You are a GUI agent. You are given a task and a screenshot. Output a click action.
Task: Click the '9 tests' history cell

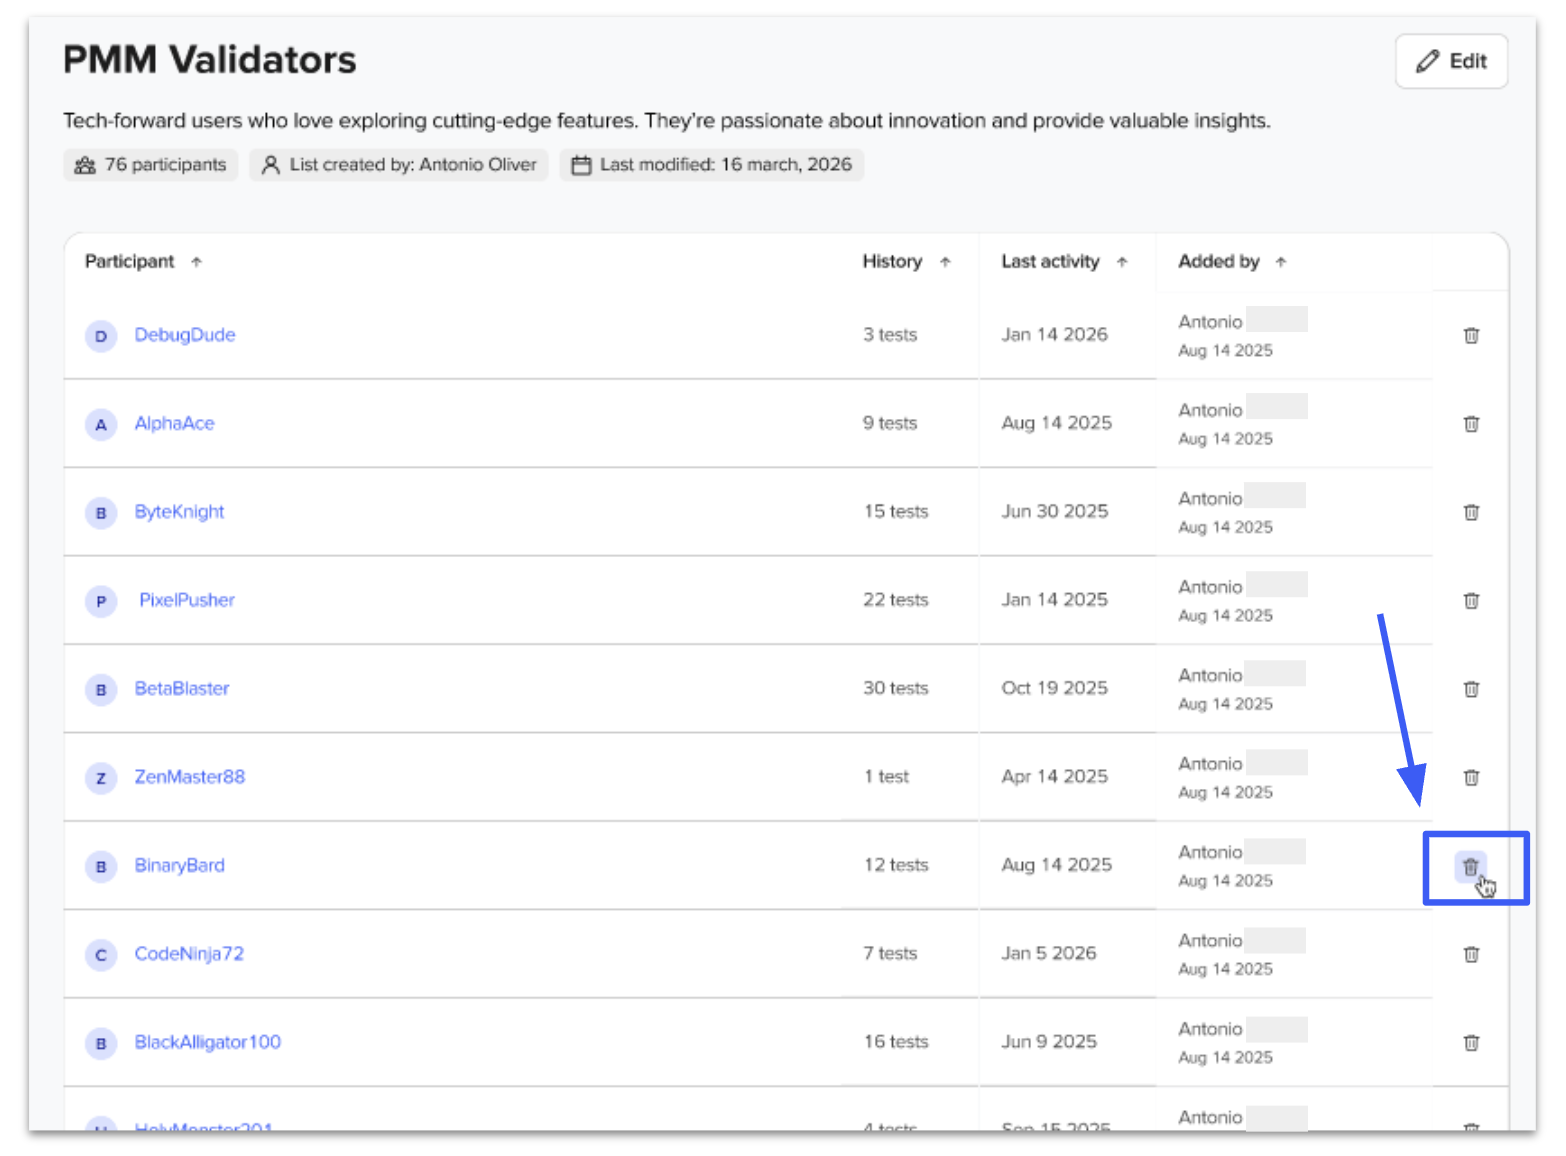coord(890,423)
